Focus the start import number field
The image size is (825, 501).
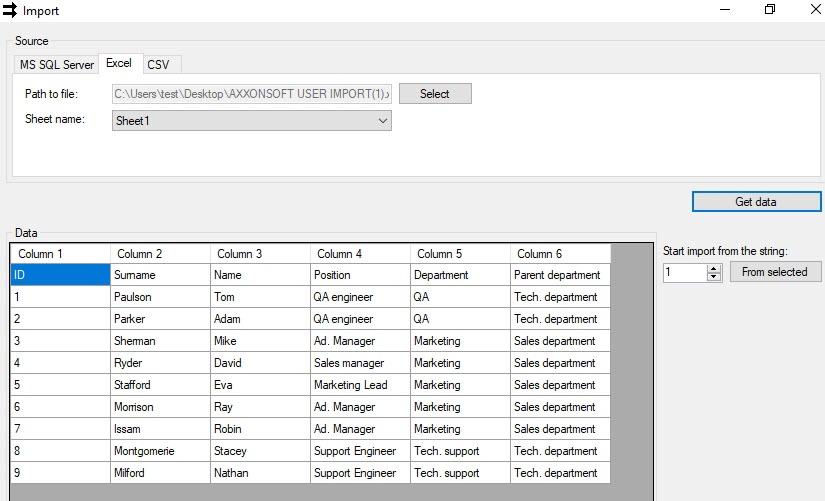click(x=684, y=272)
